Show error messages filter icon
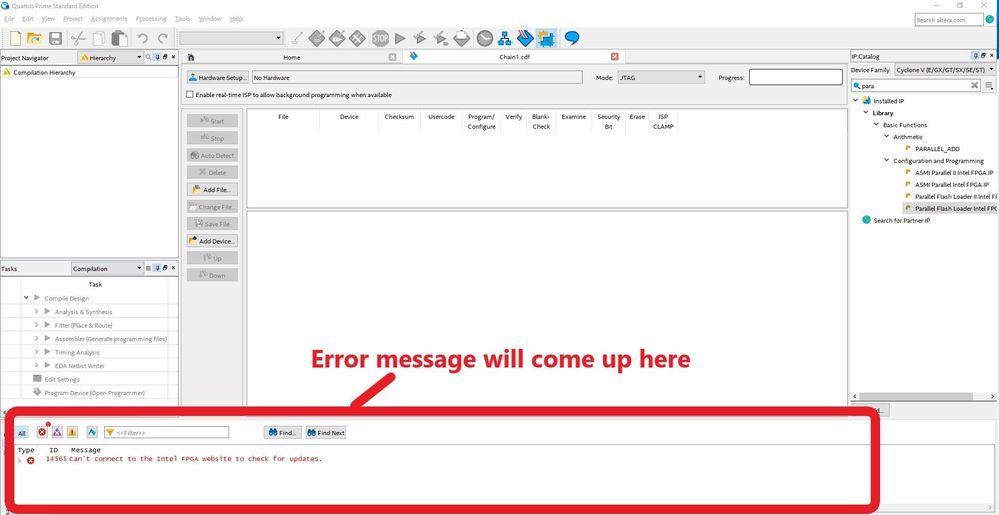This screenshot has height=515, width=999. tap(42, 432)
